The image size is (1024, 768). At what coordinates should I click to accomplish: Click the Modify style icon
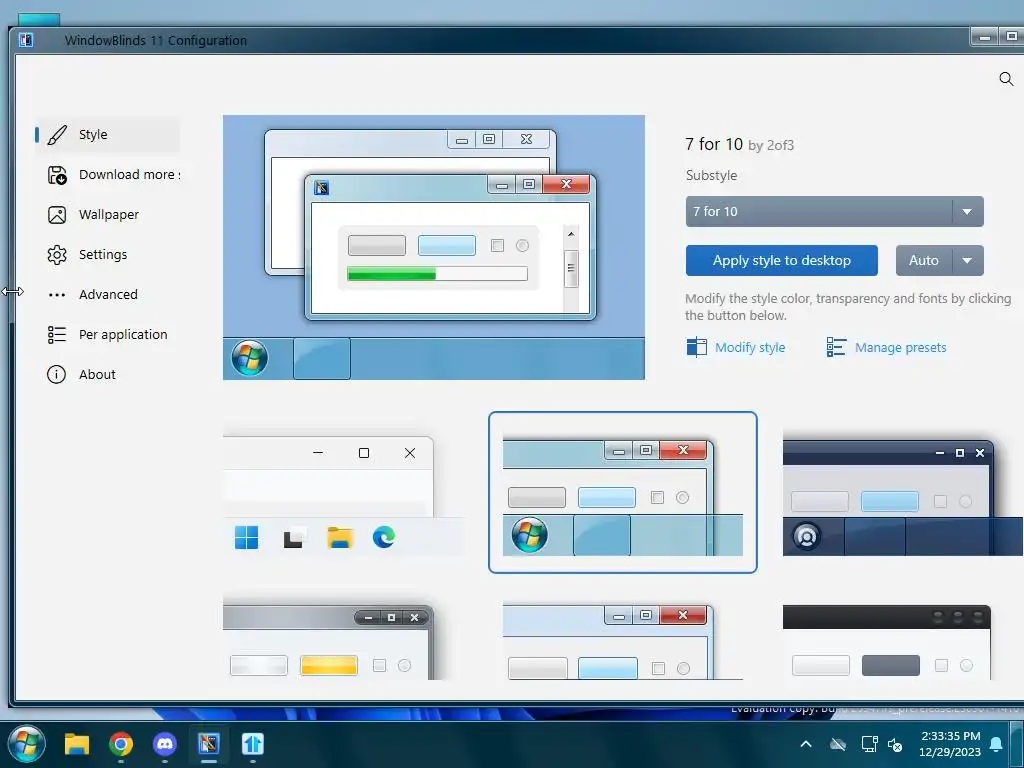click(697, 347)
